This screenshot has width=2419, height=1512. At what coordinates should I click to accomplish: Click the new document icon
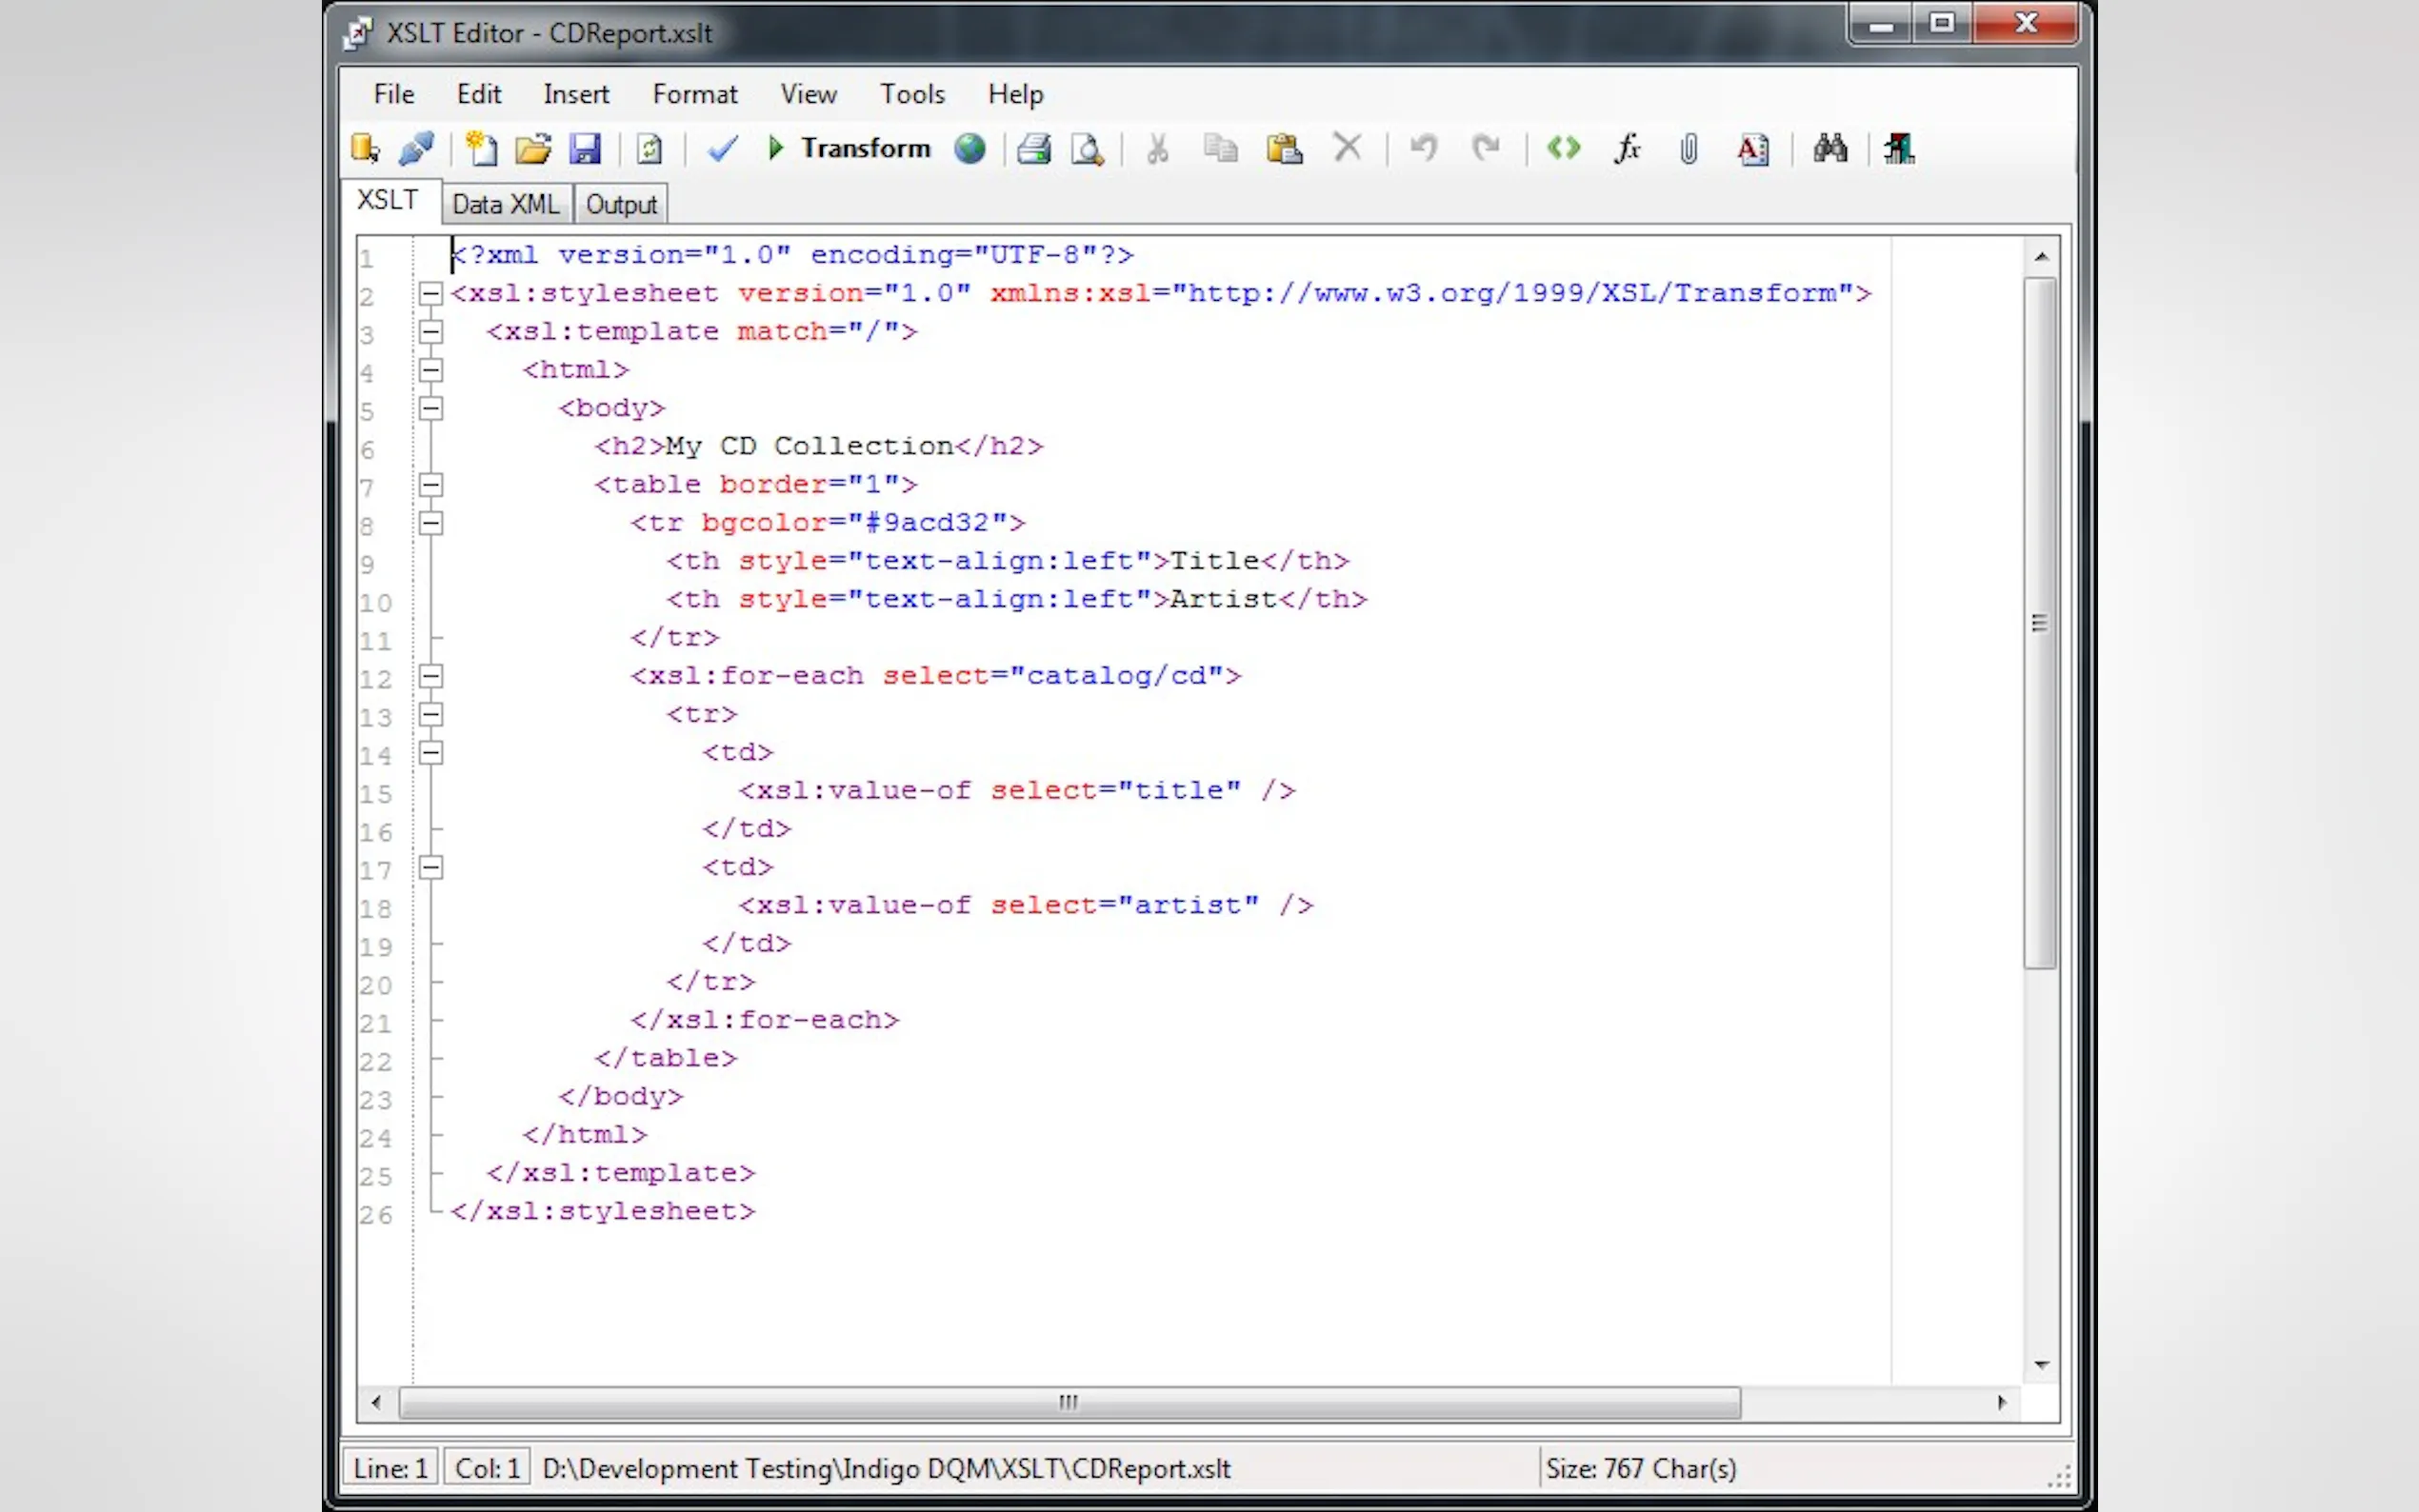click(481, 149)
